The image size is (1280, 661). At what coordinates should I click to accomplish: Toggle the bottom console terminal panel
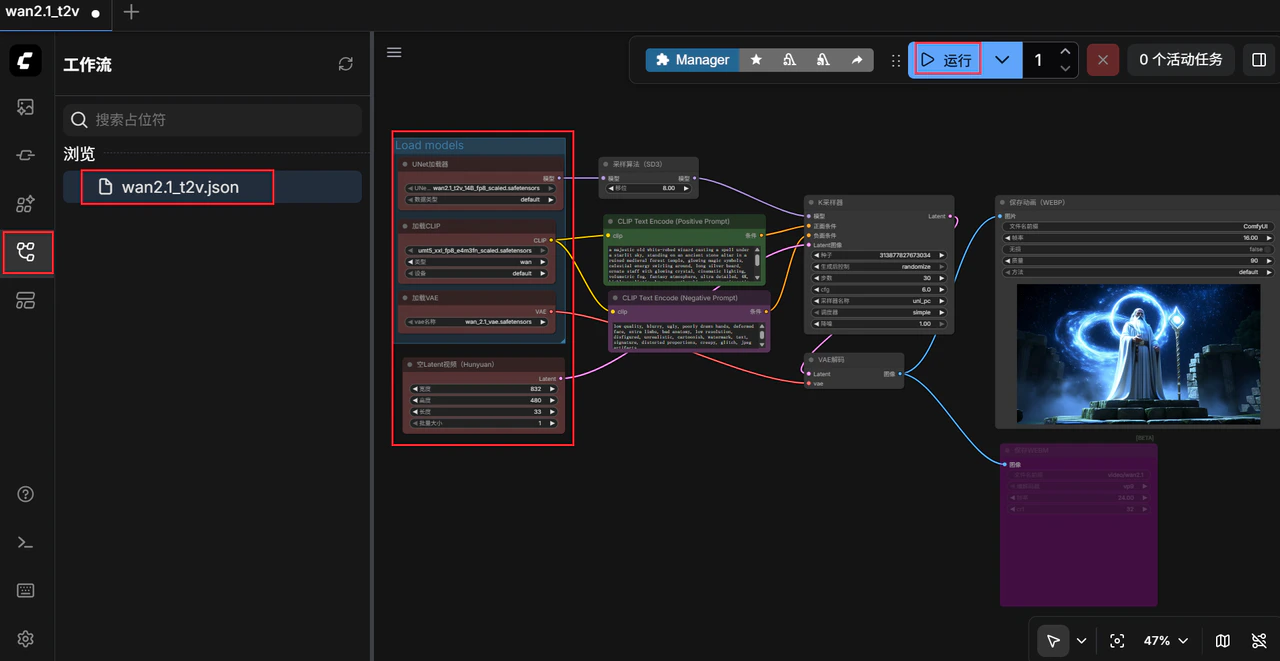(26, 542)
